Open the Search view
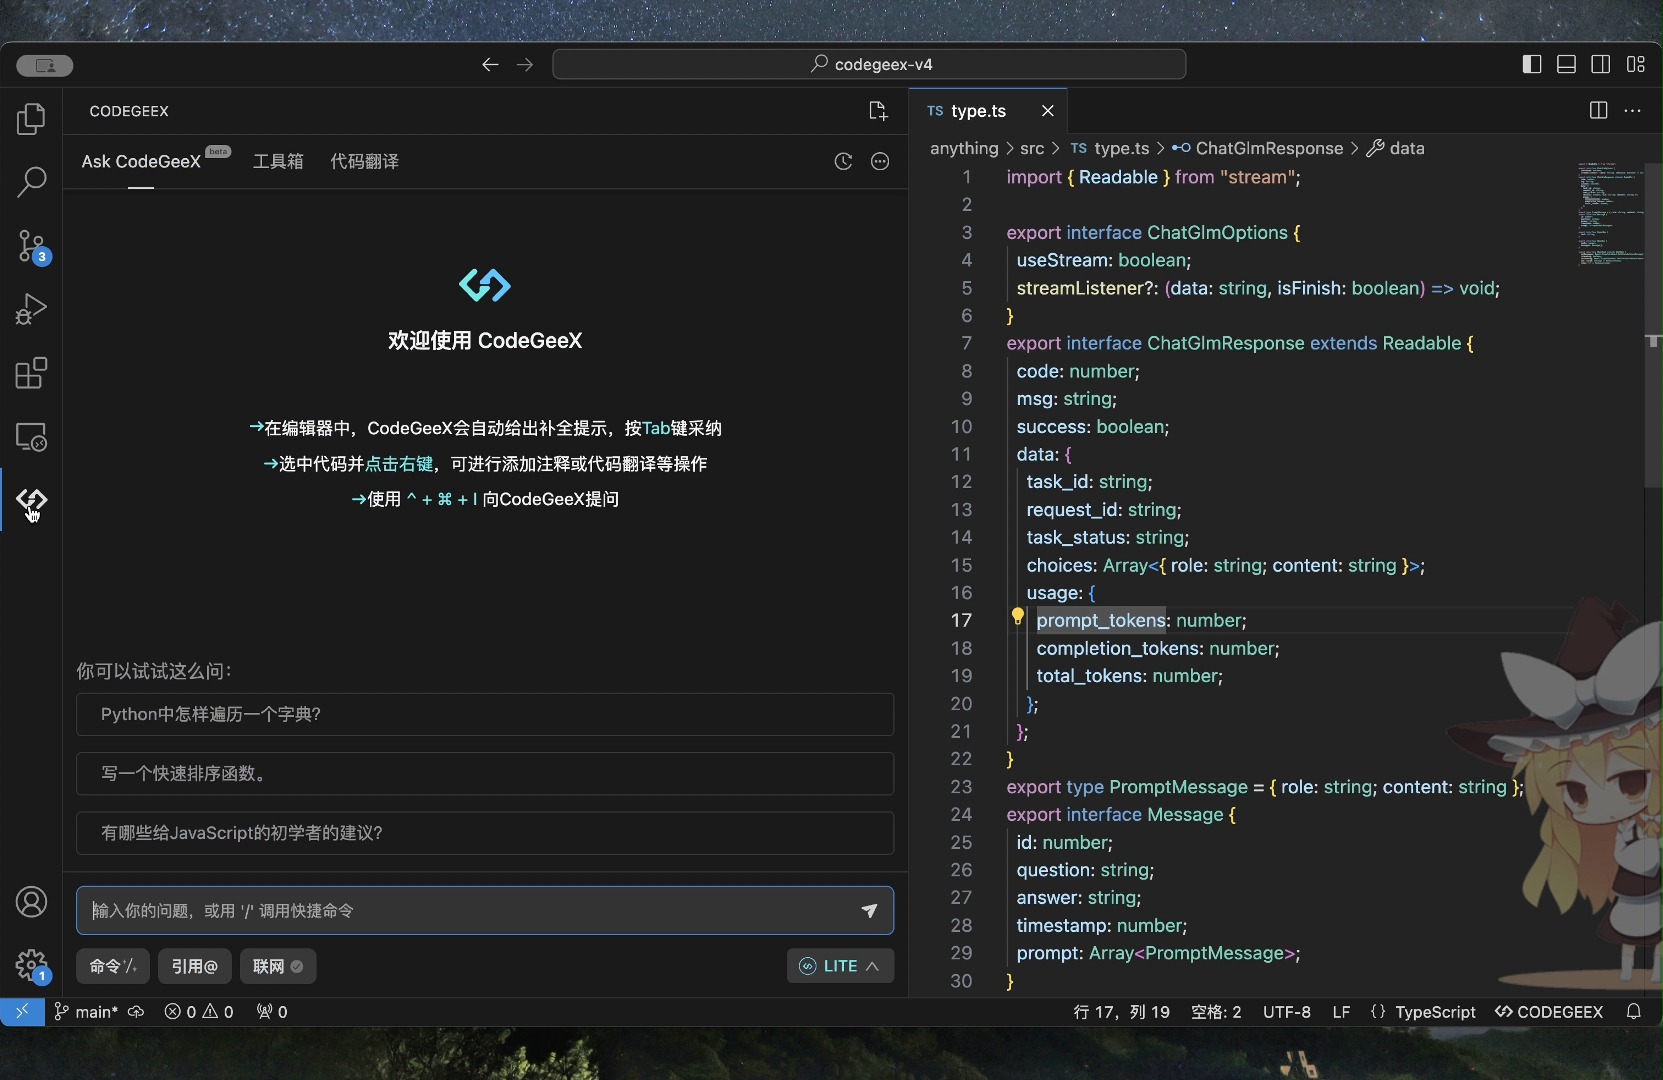Viewport: 1663px width, 1080px height. pos(31,182)
